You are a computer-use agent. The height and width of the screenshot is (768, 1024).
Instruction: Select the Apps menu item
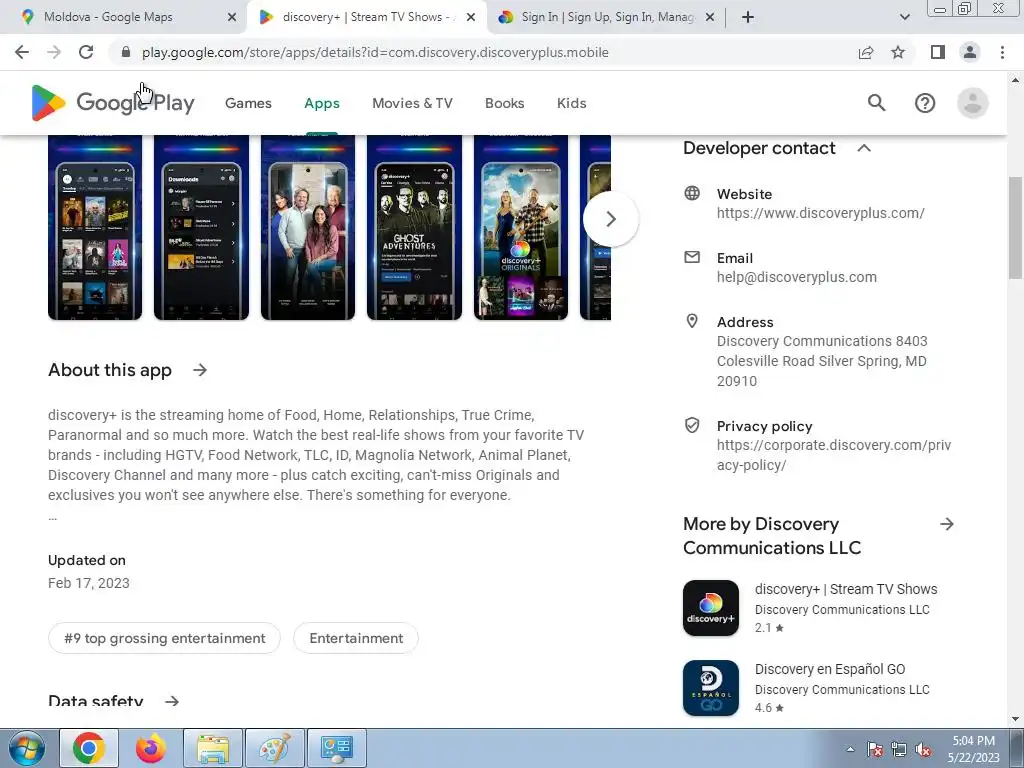(x=322, y=103)
